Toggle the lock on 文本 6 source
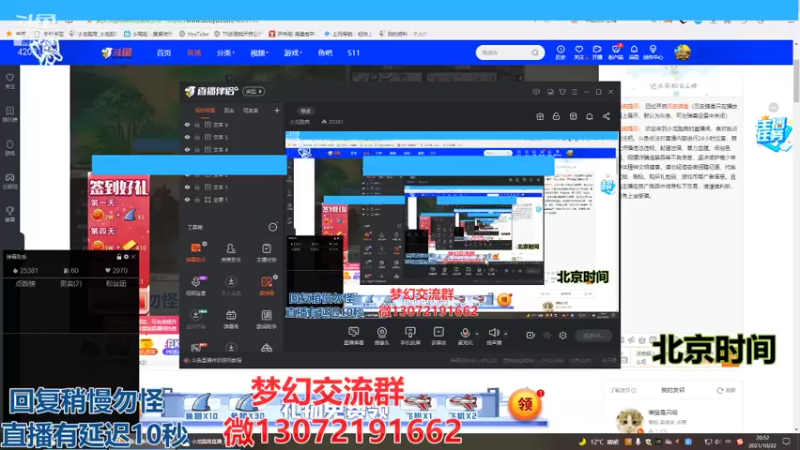The width and height of the screenshot is (800, 450). [197, 124]
